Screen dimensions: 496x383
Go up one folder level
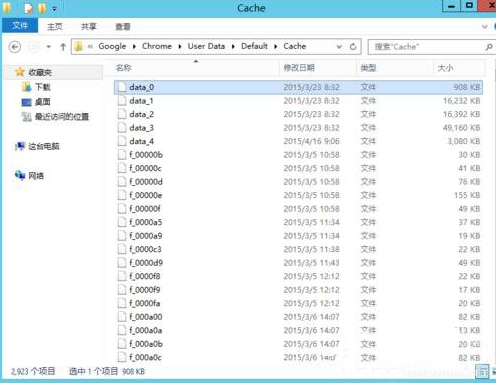[x=63, y=47]
